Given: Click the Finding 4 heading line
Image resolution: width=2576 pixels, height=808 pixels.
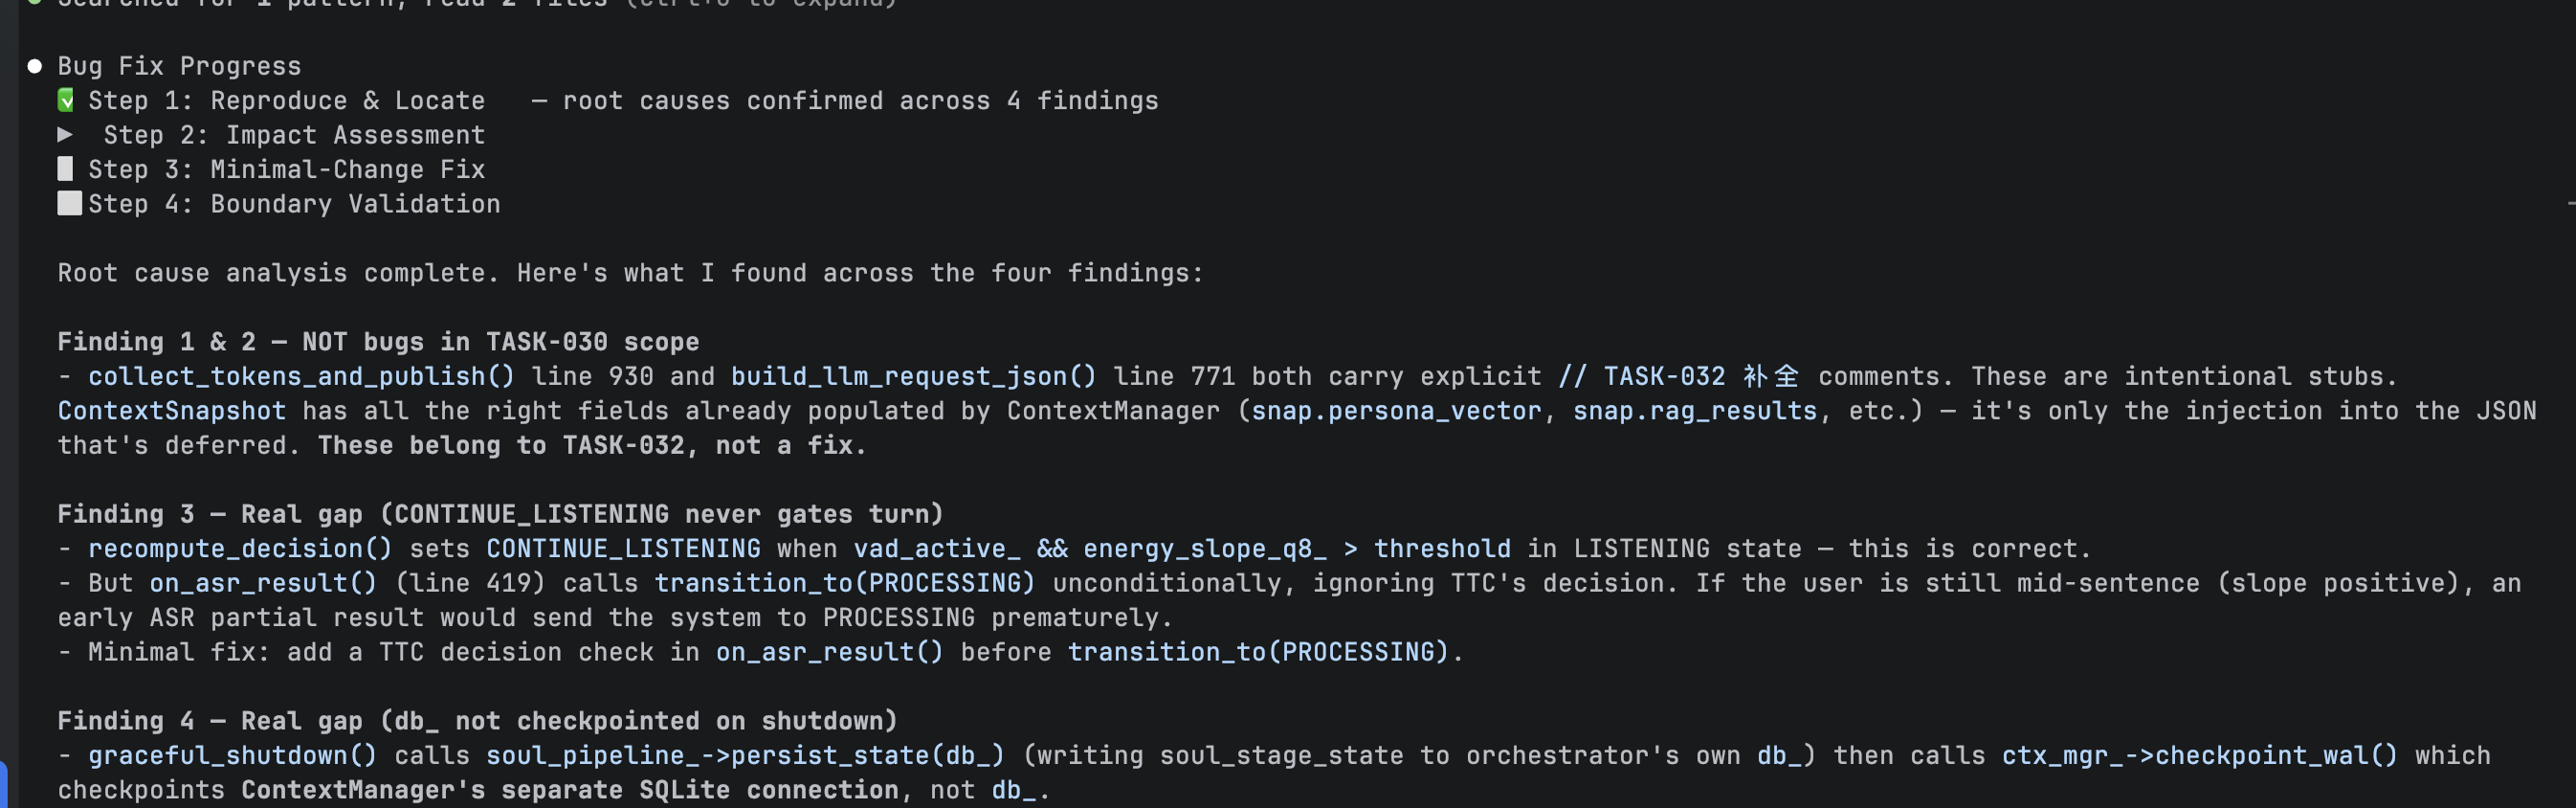Looking at the screenshot, I should [x=477, y=721].
